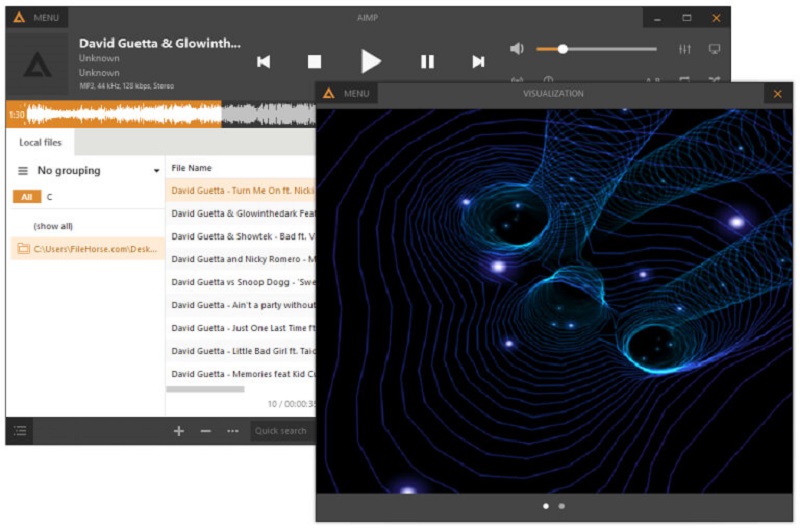
Task: Click the File Name column header
Action: coord(191,168)
